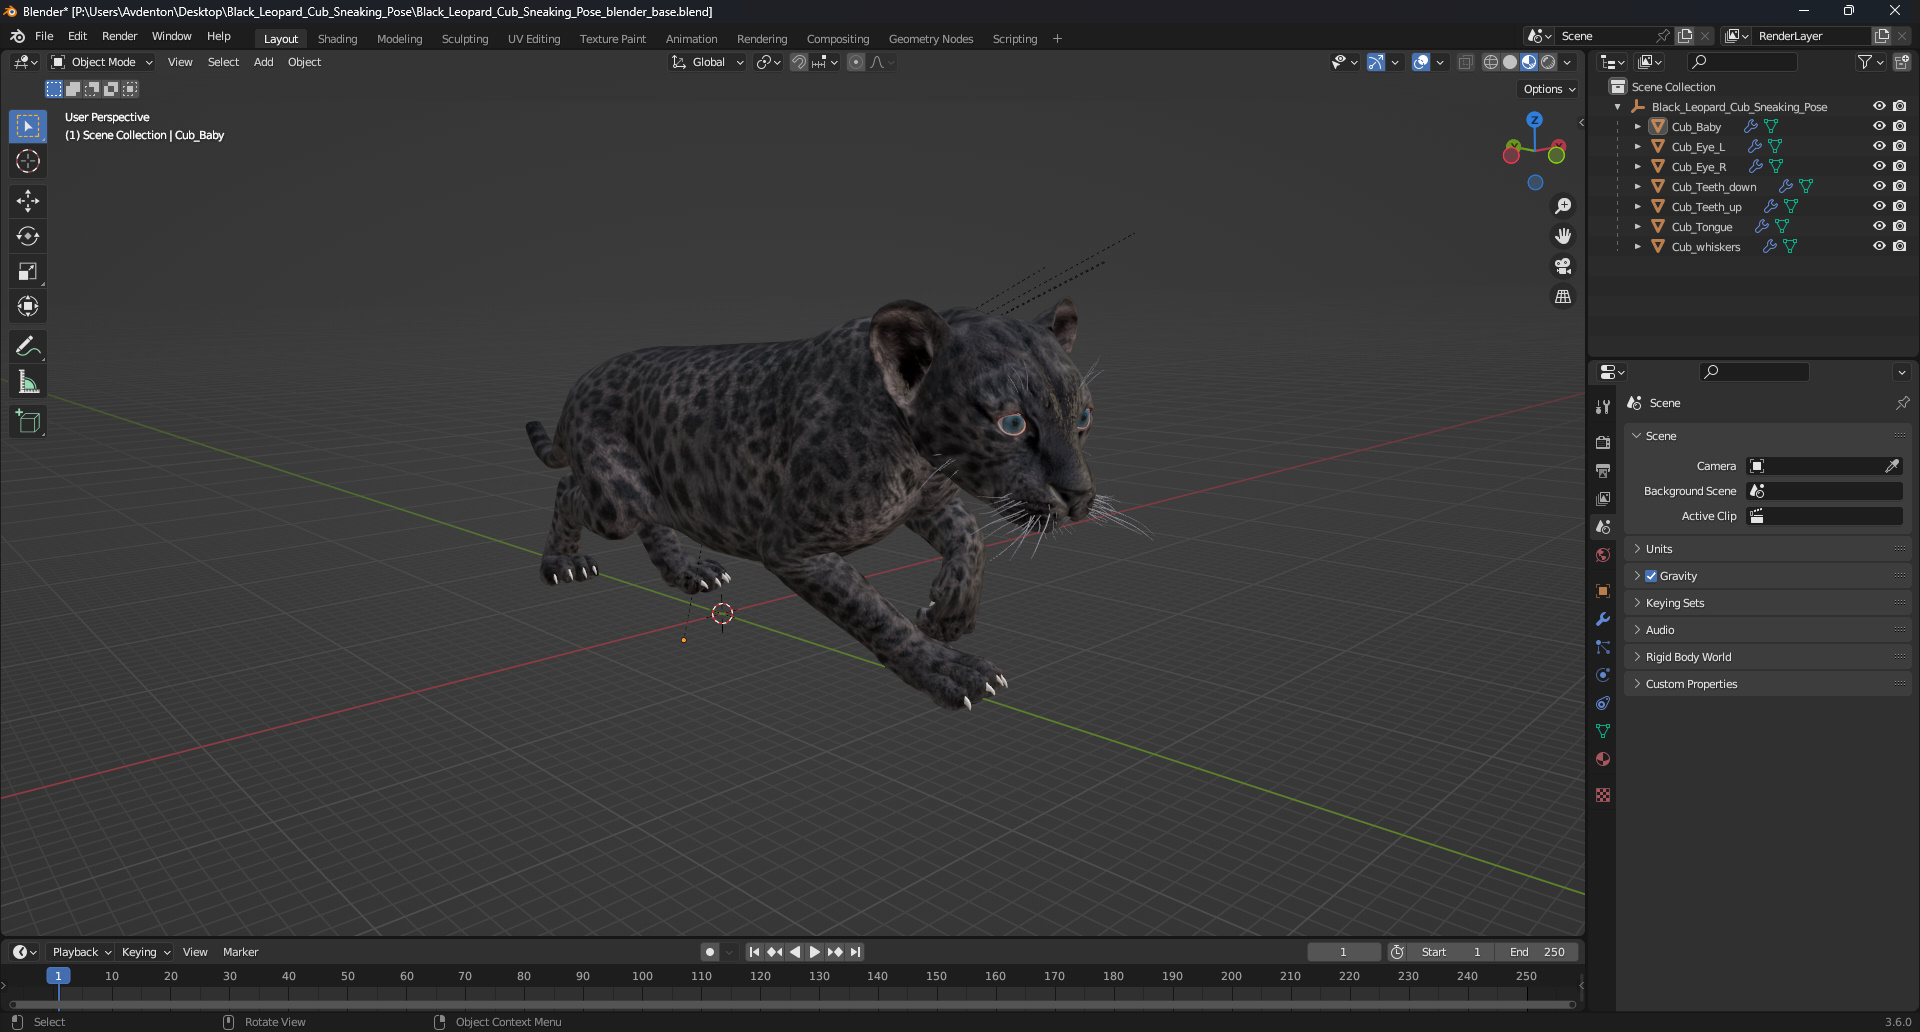Select the Add Cube tool
This screenshot has height=1032, width=1920.
tap(28, 422)
